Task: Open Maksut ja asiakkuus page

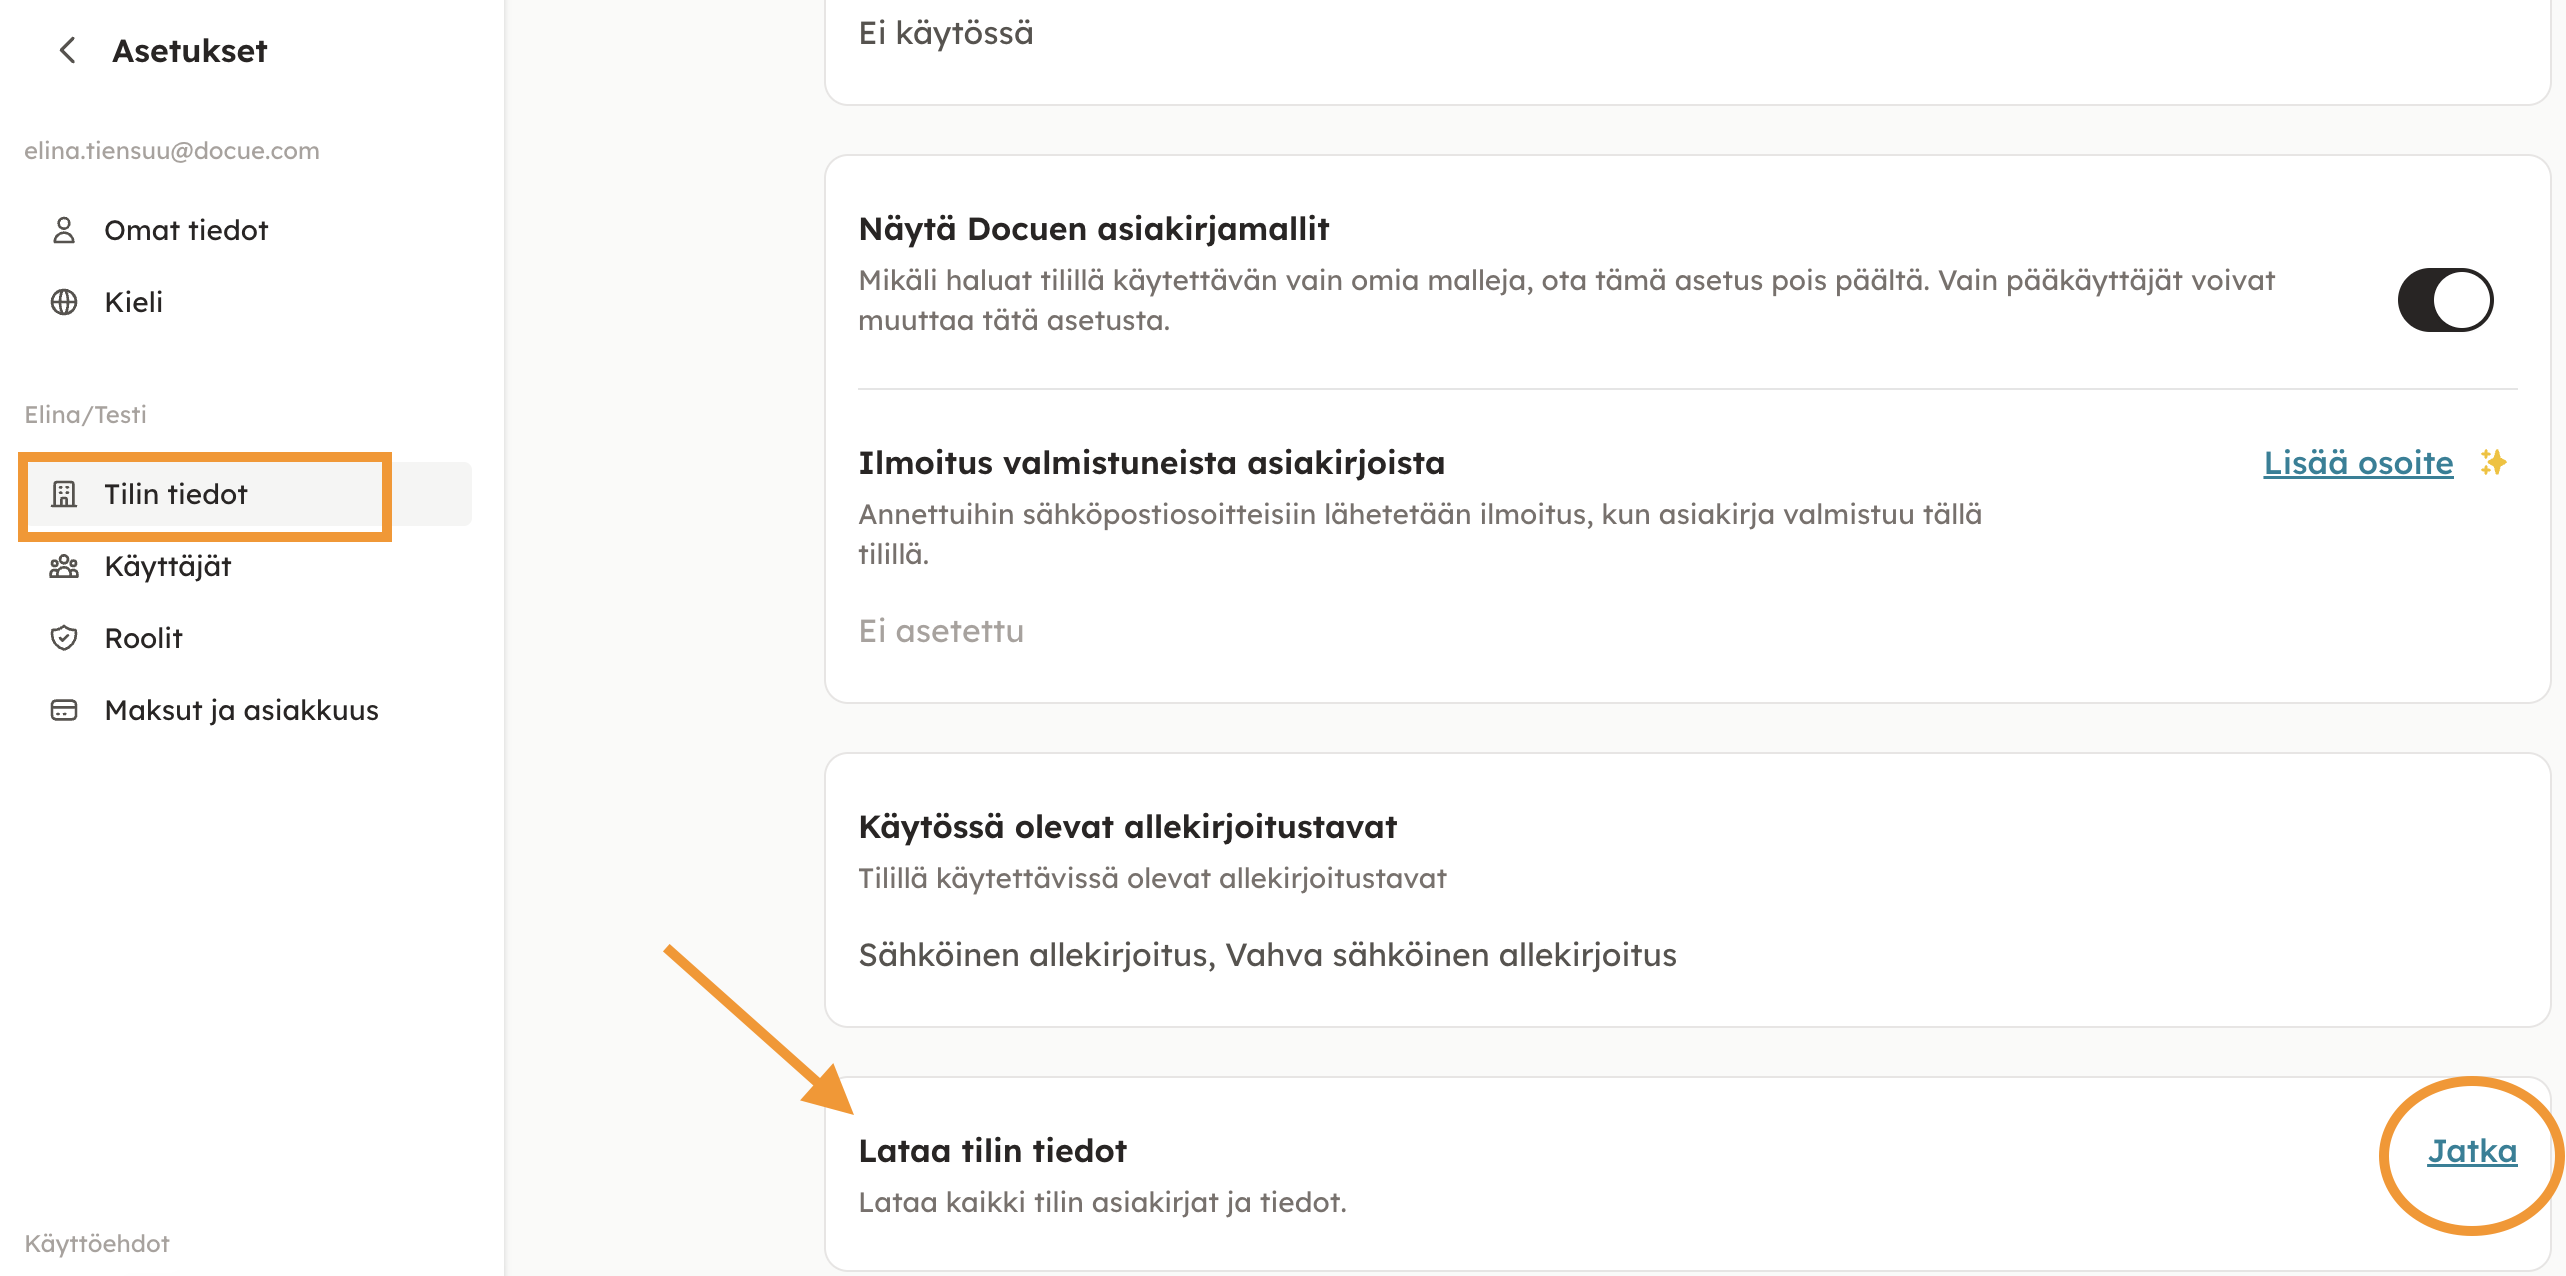Action: (x=241, y=710)
